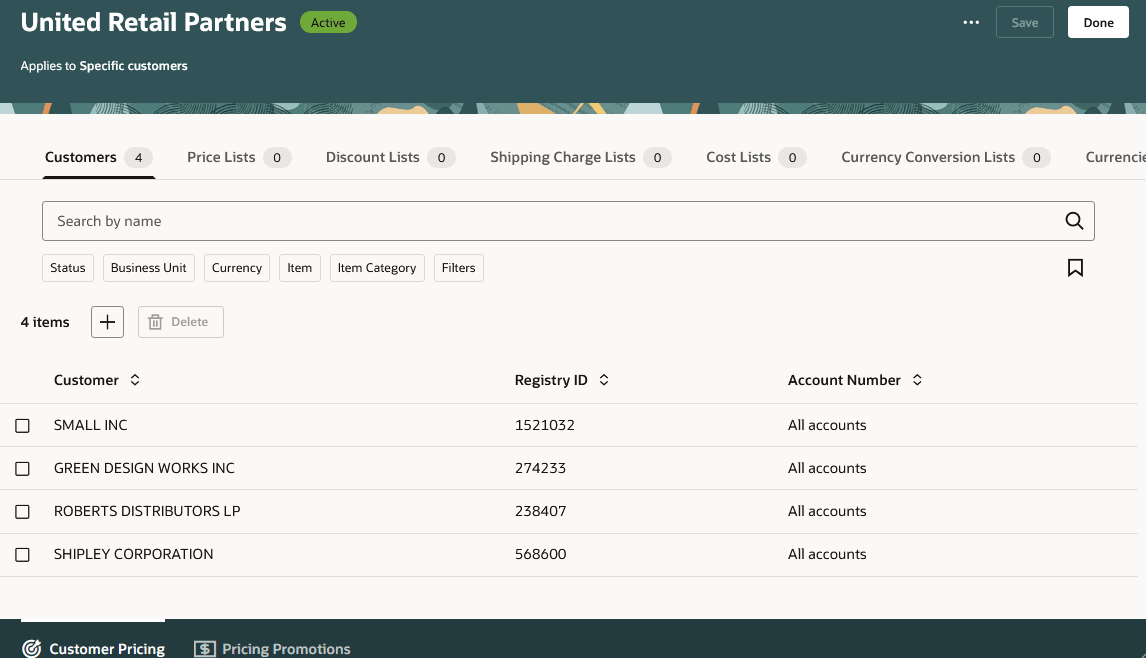Image resolution: width=1146 pixels, height=658 pixels.
Task: Click the Delete button
Action: tap(181, 322)
